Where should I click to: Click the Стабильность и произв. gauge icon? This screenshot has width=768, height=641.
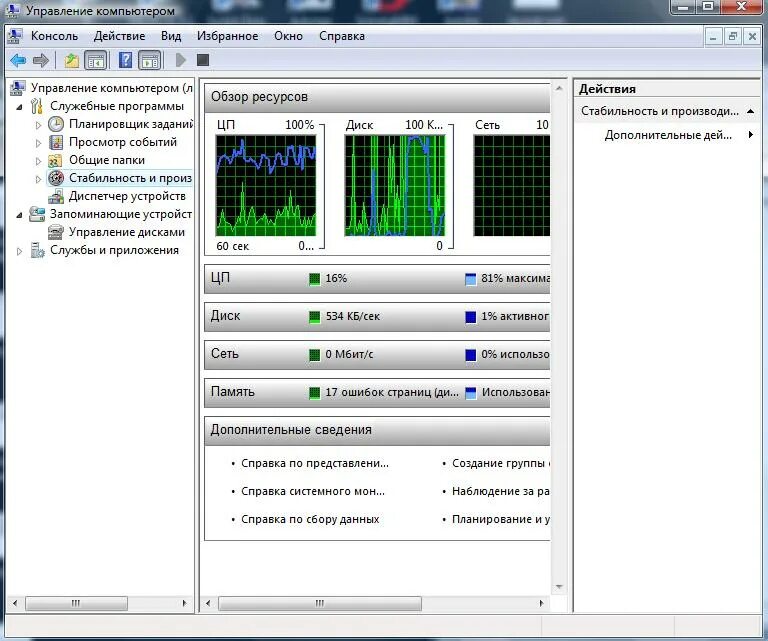(56, 178)
